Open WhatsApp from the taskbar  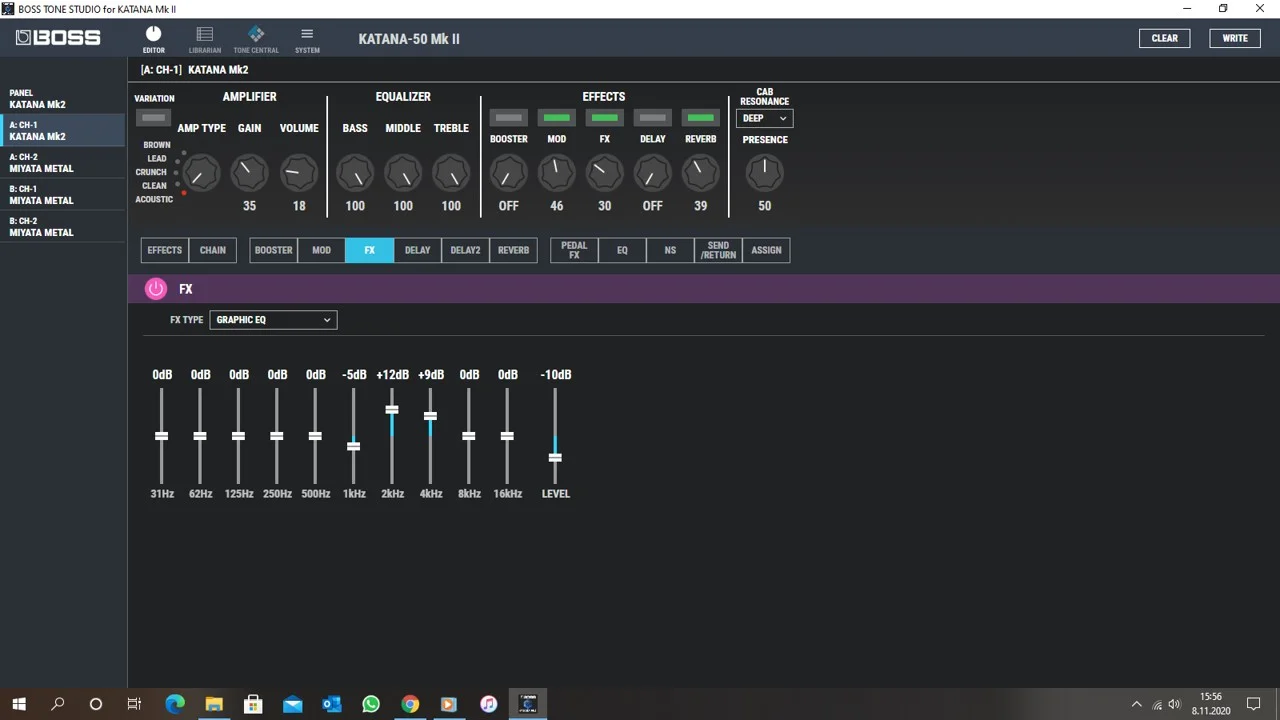[371, 704]
